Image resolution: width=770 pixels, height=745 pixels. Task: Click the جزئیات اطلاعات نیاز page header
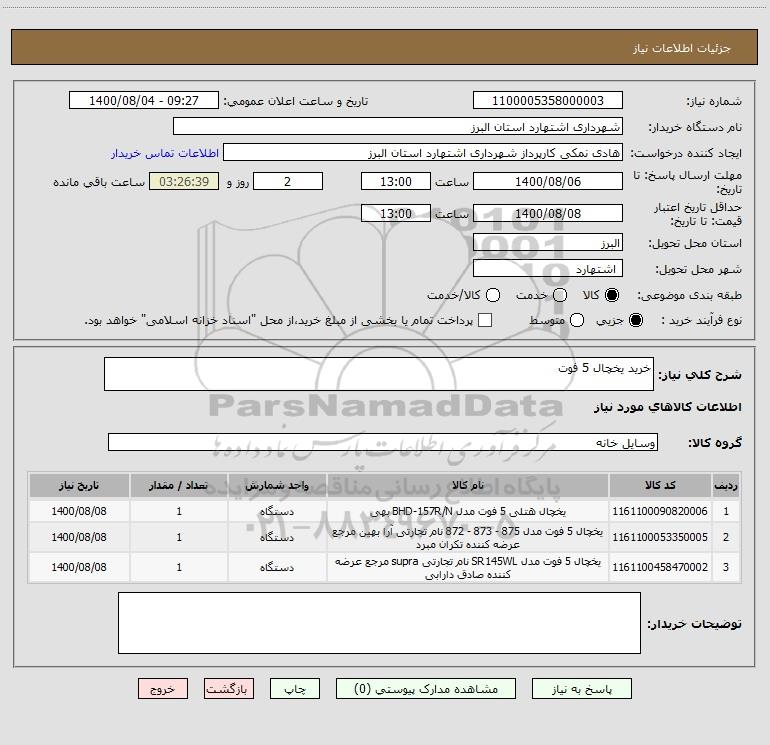682,48
